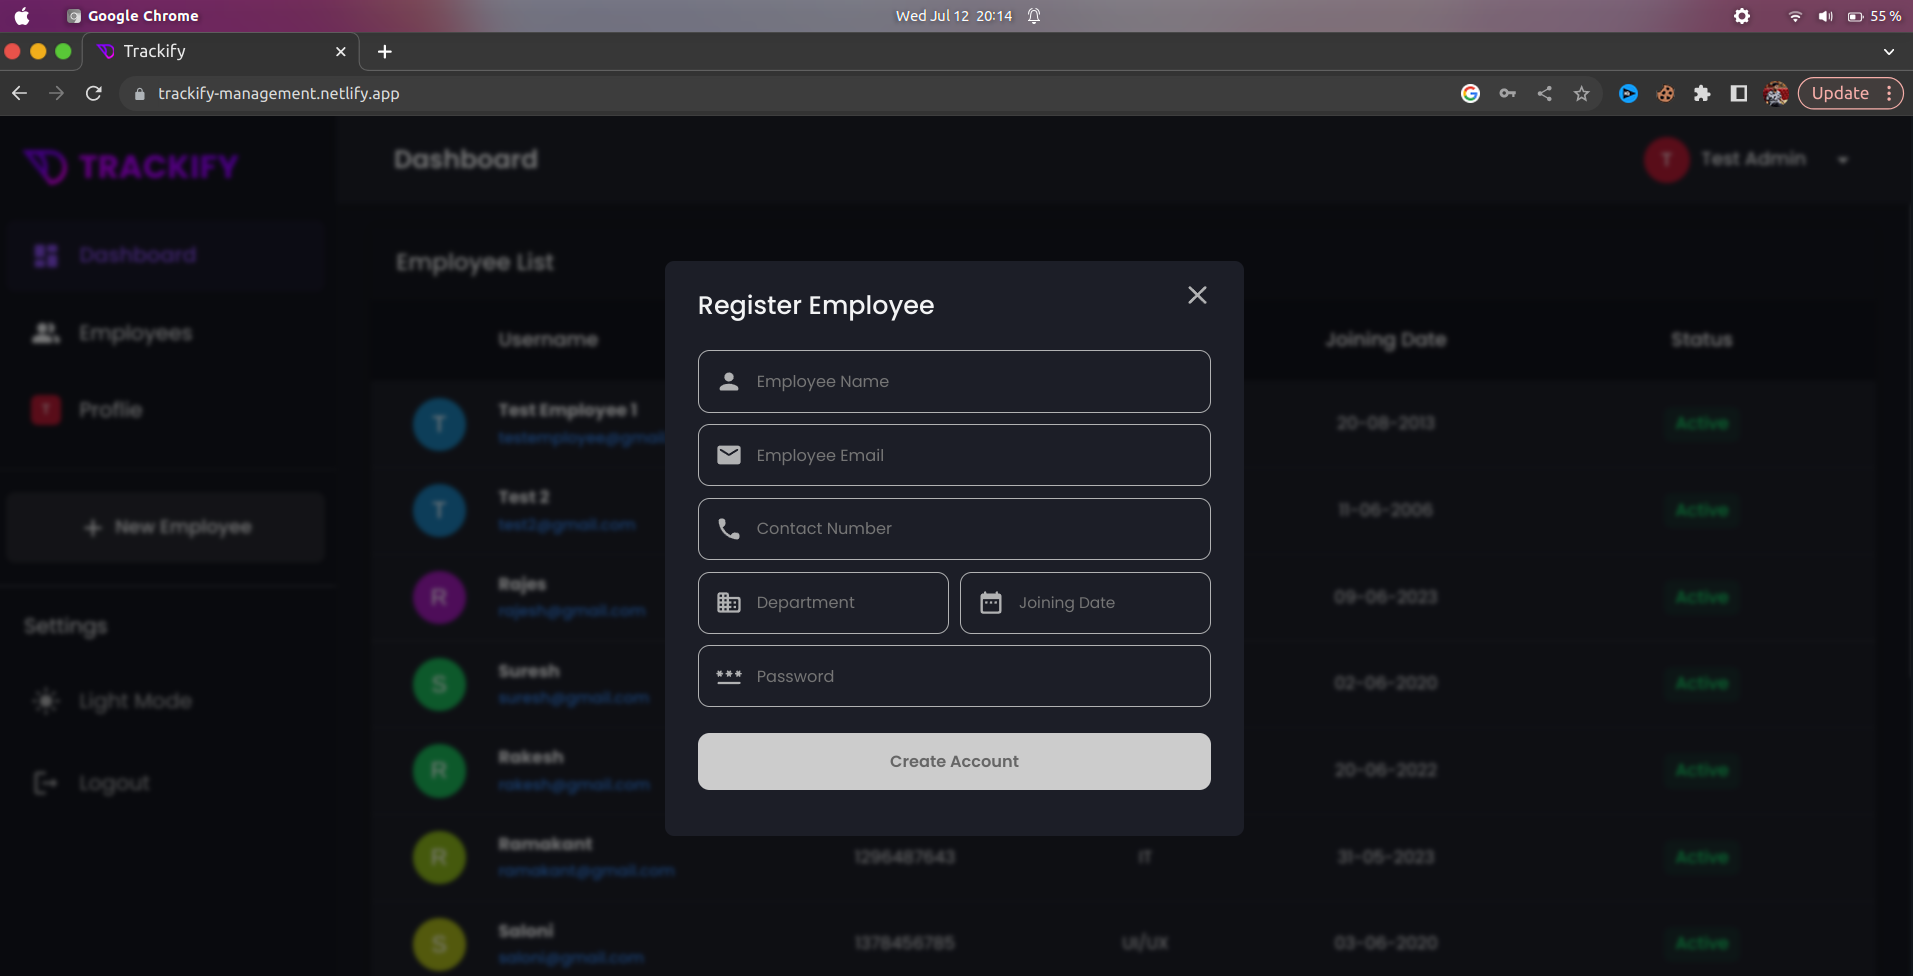This screenshot has height=976, width=1913.
Task: Click the Contact Number field
Action: (x=954, y=529)
